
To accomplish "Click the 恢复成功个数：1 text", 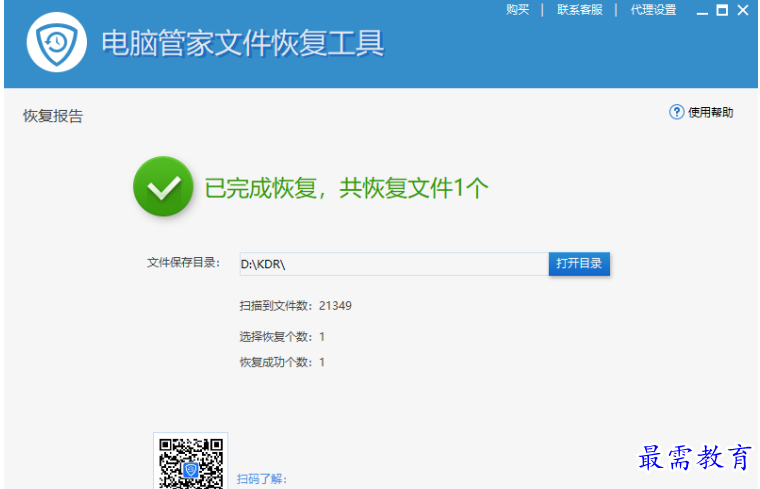I will [282, 362].
